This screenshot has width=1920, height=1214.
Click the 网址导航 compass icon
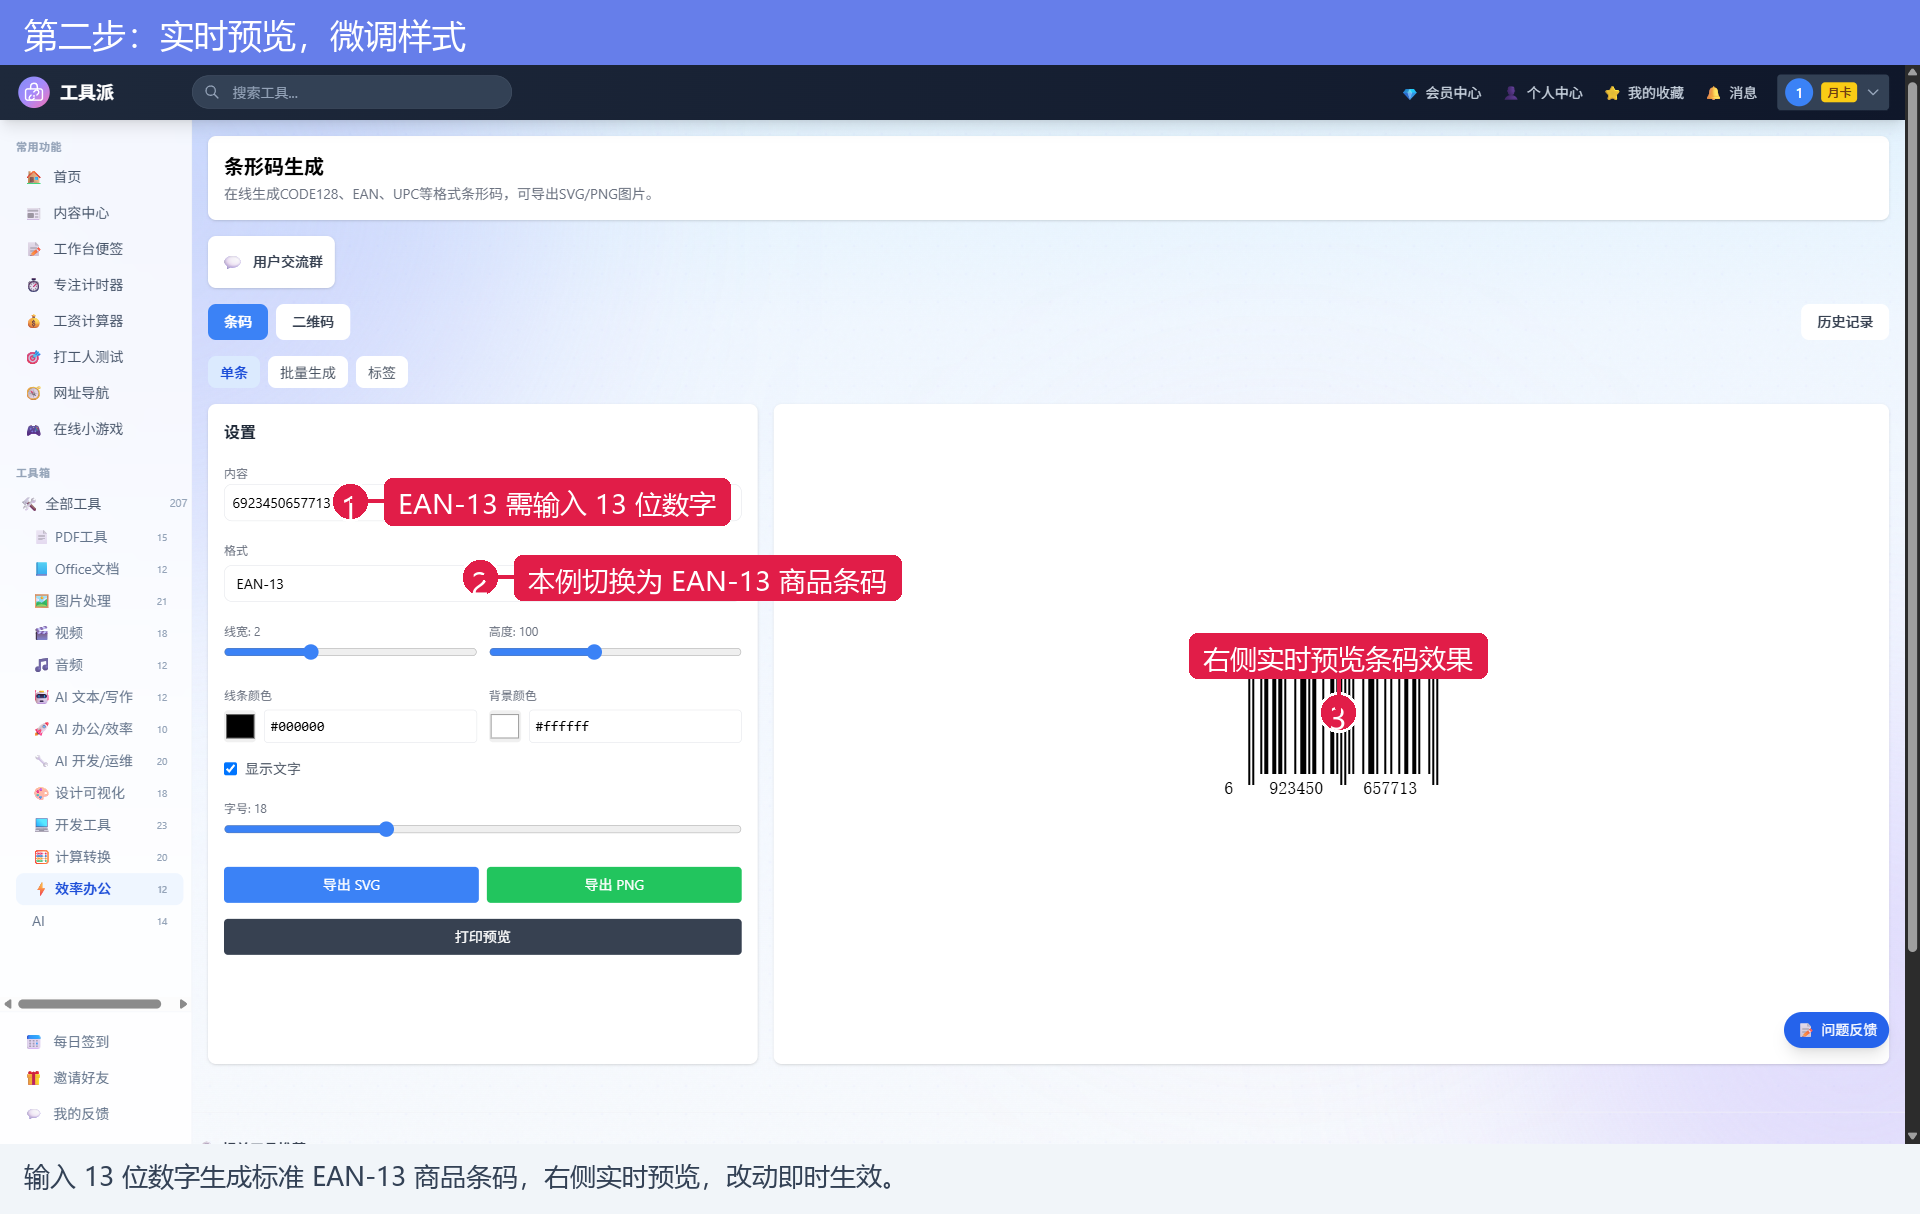click(x=34, y=393)
